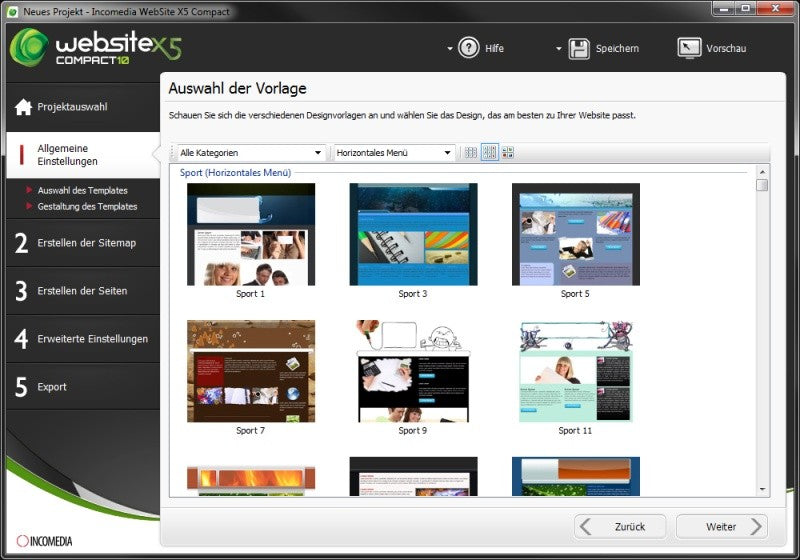Select the medium thumbnails view icon
The width and height of the screenshot is (800, 560).
(489, 152)
